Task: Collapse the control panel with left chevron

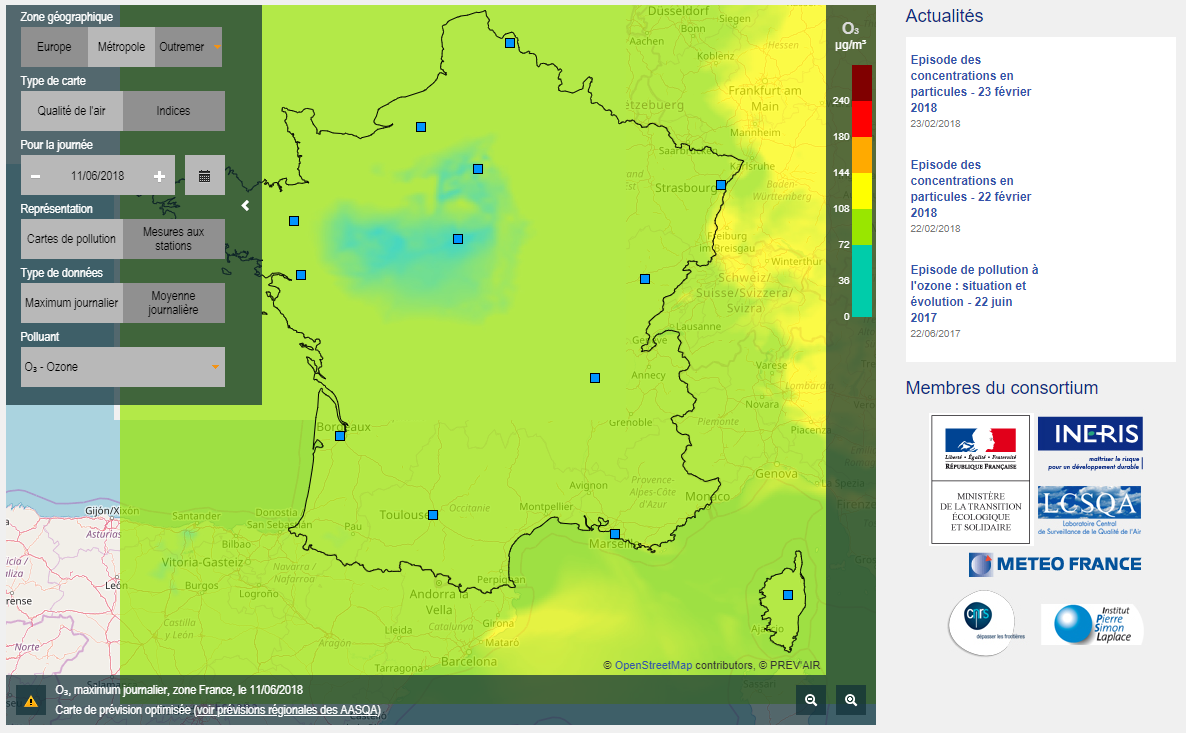Action: (244, 203)
